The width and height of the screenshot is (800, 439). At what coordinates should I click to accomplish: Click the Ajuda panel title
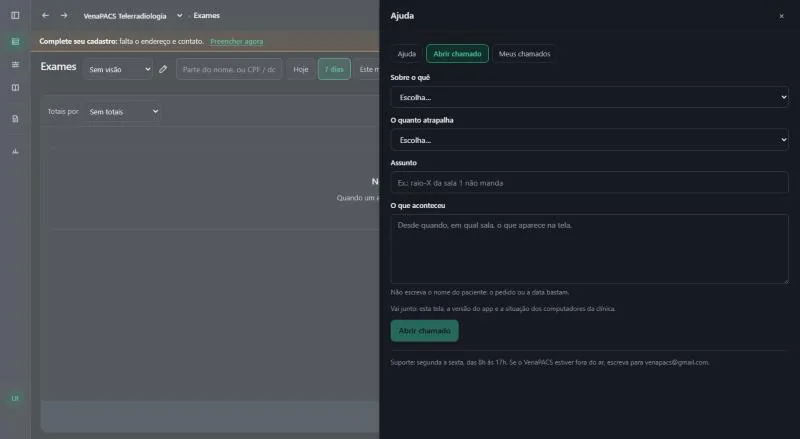(x=402, y=16)
